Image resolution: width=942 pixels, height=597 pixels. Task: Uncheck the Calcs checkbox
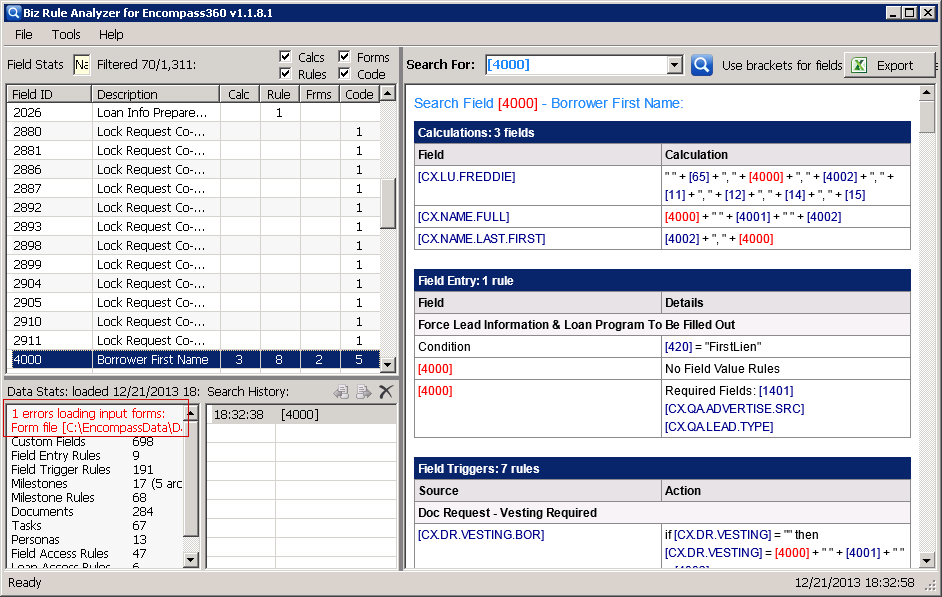tap(285, 57)
